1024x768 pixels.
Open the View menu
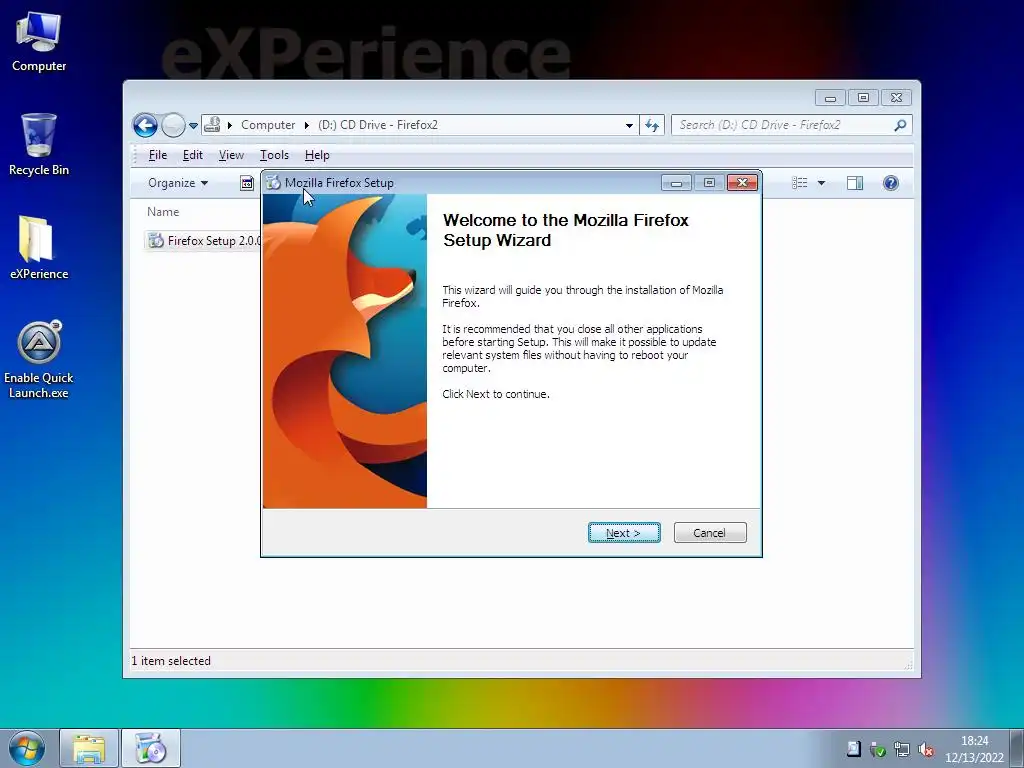tap(231, 155)
